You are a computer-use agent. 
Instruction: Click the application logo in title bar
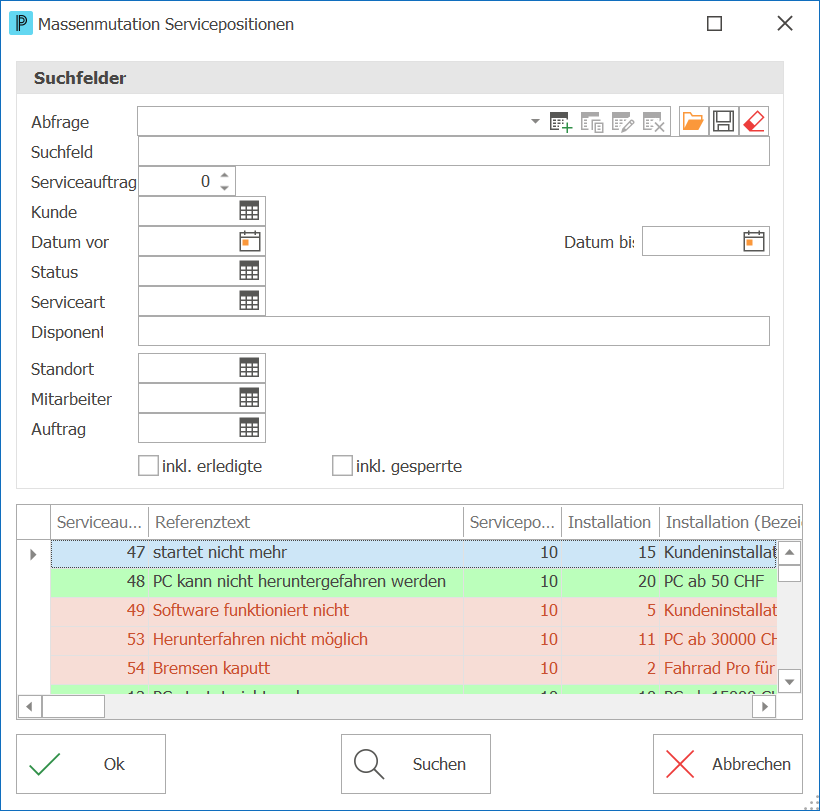point(21,24)
